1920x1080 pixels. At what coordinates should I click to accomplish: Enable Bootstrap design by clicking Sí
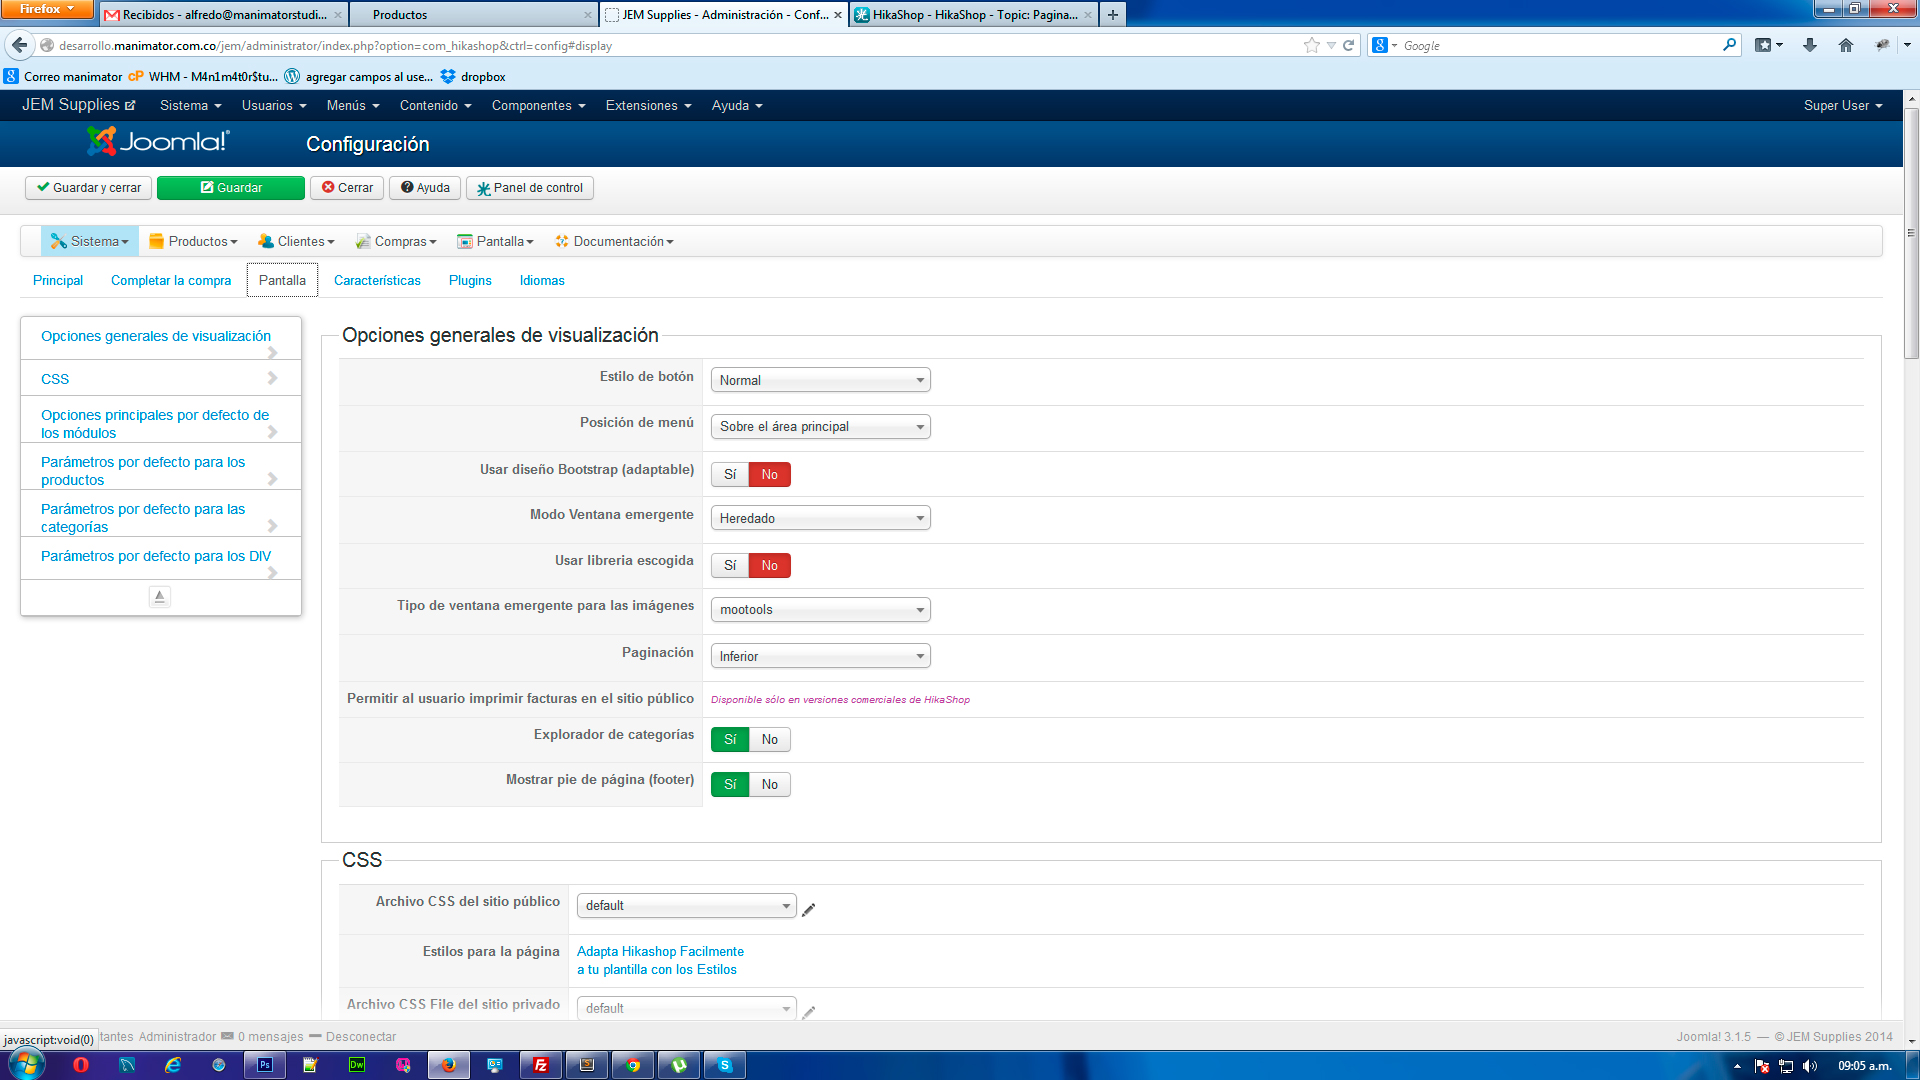730,475
